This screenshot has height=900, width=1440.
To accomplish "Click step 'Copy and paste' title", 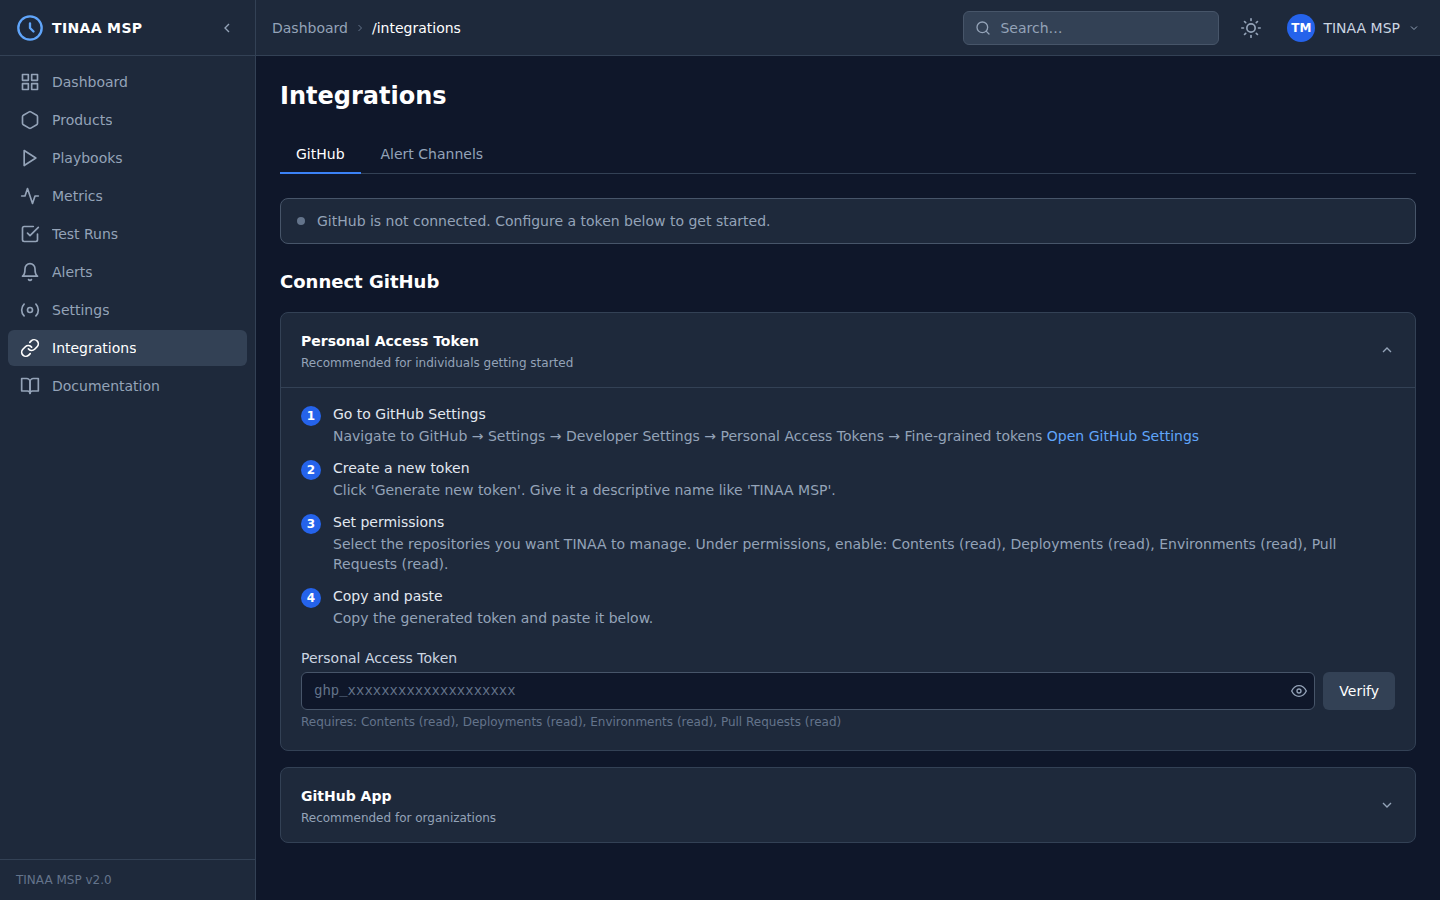I will coord(388,596).
